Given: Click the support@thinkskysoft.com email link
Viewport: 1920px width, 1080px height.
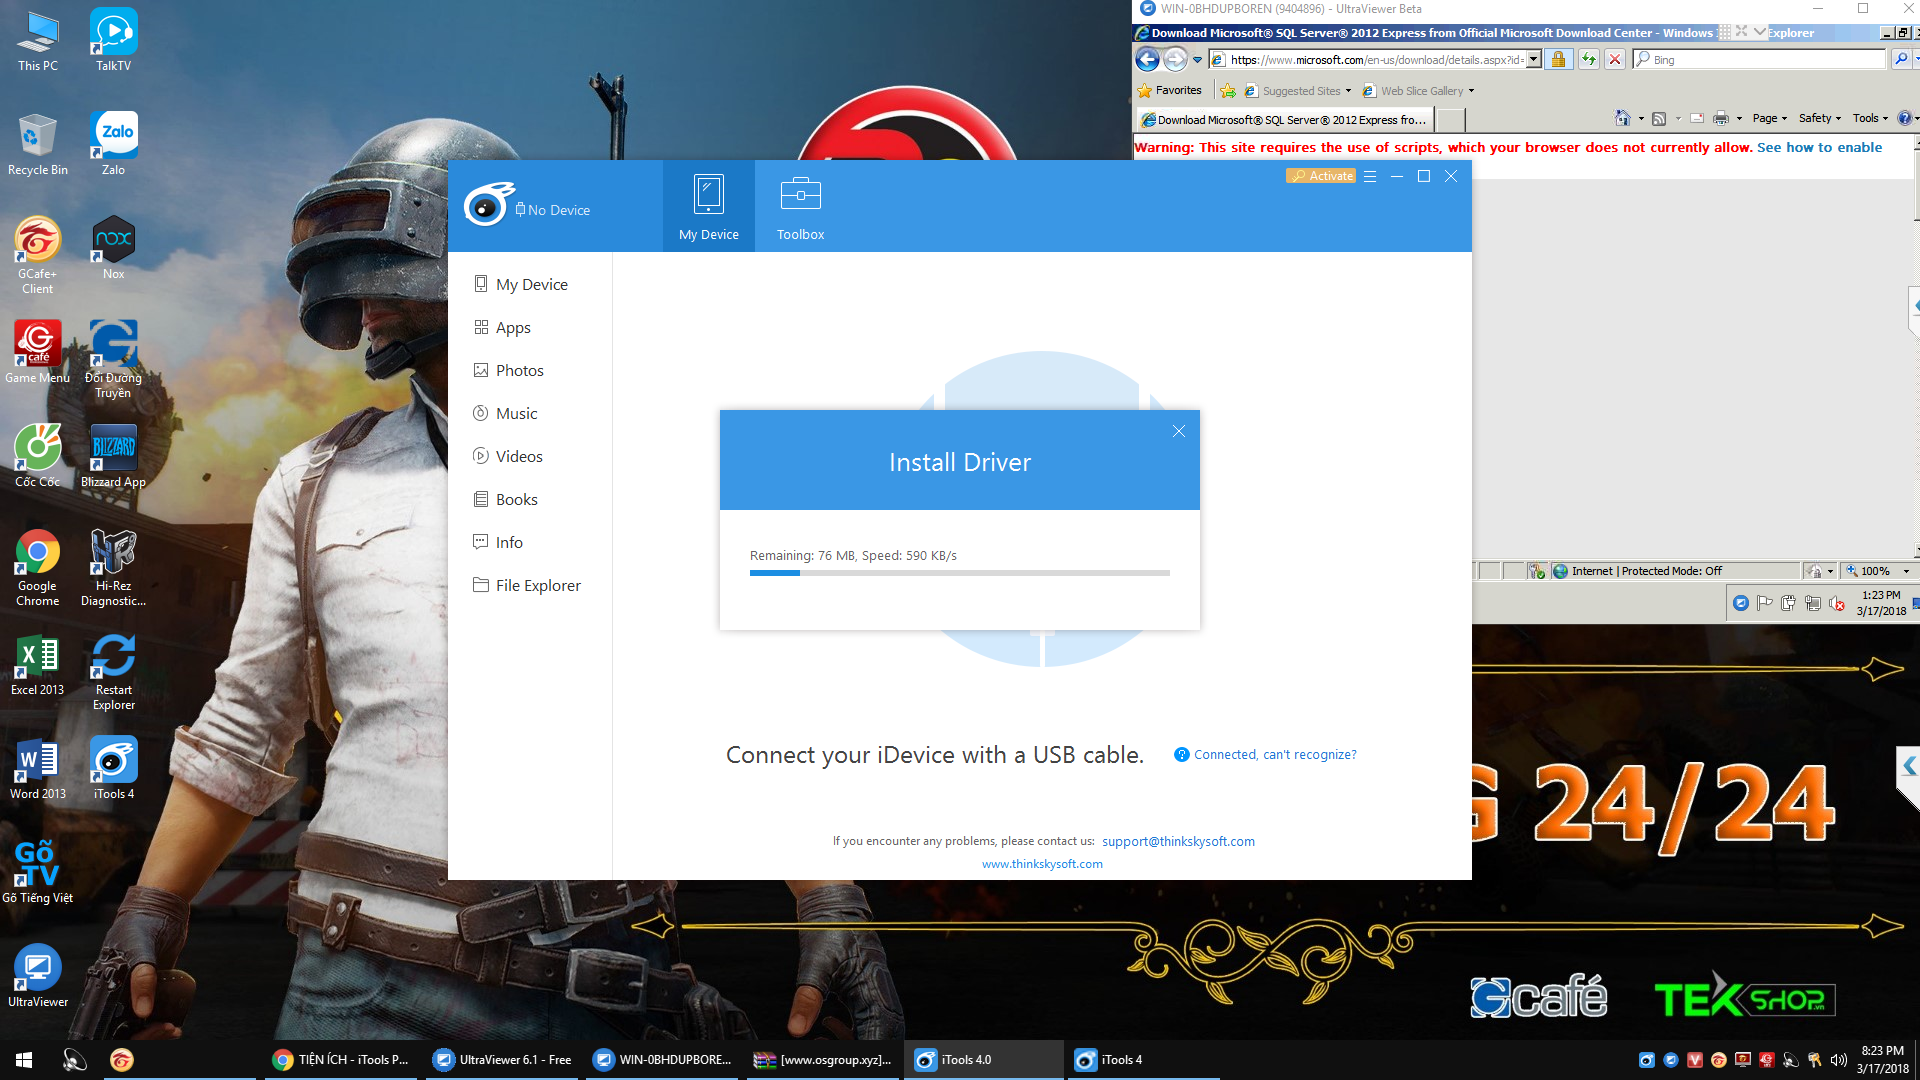Looking at the screenshot, I should click(1178, 841).
